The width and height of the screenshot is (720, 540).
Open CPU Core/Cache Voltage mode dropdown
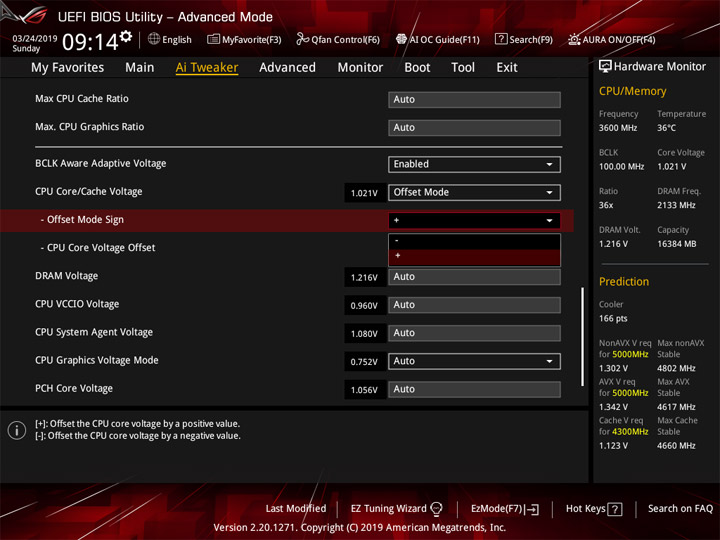coord(474,192)
